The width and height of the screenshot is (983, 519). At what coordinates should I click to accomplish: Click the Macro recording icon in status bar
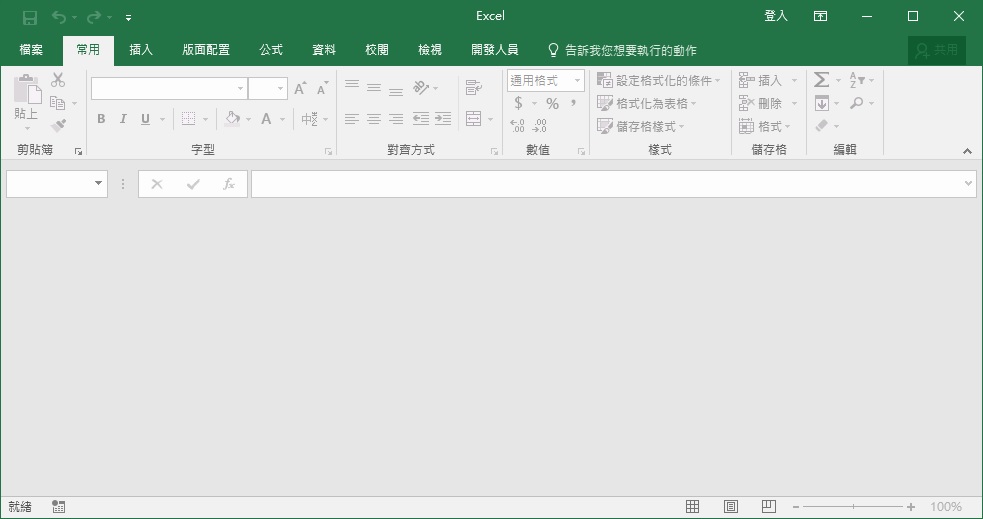point(58,507)
